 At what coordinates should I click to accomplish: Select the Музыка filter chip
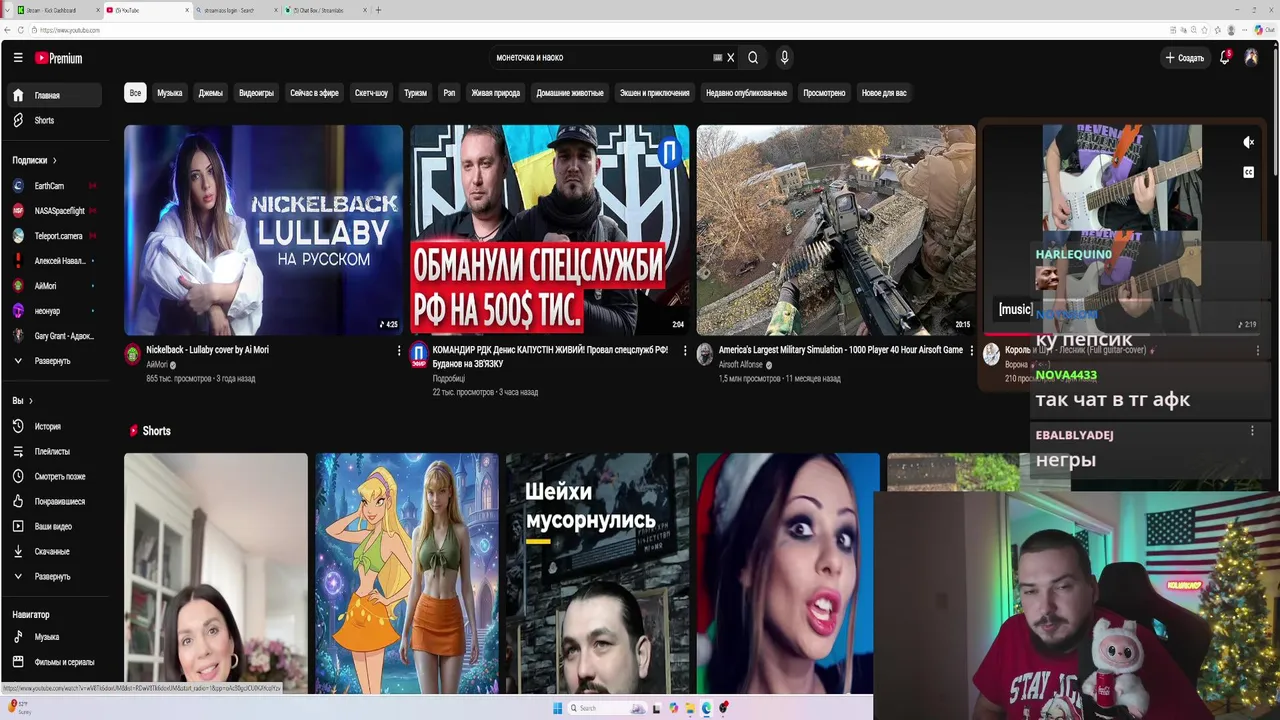click(x=170, y=93)
